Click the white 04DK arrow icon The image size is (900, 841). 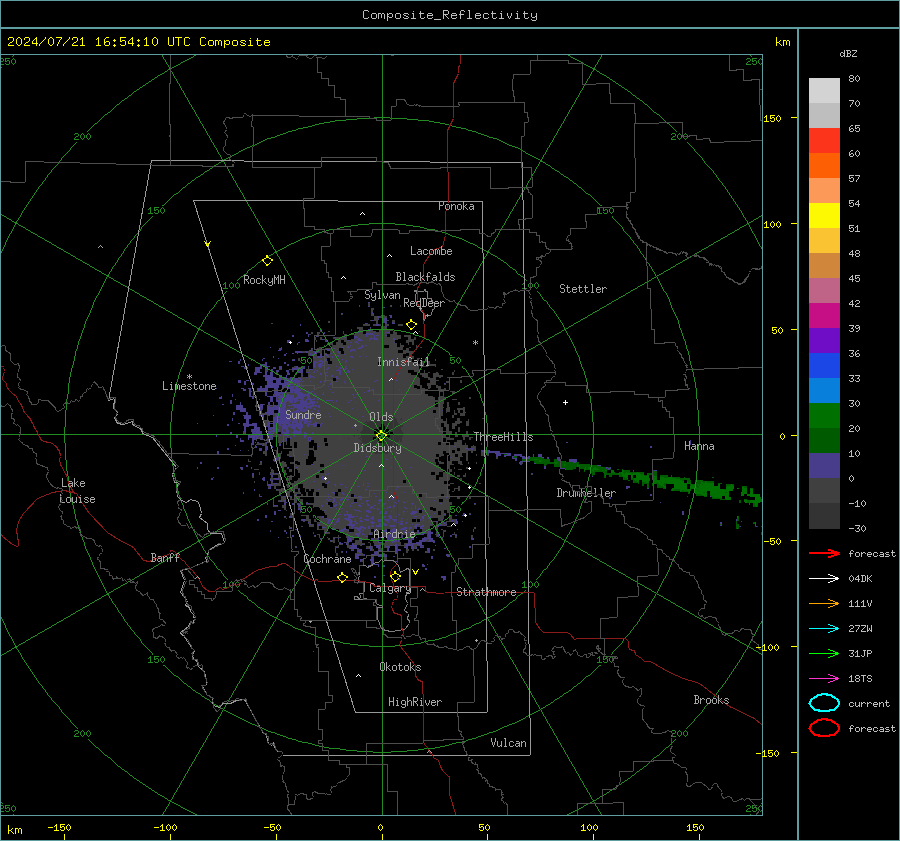coord(824,578)
